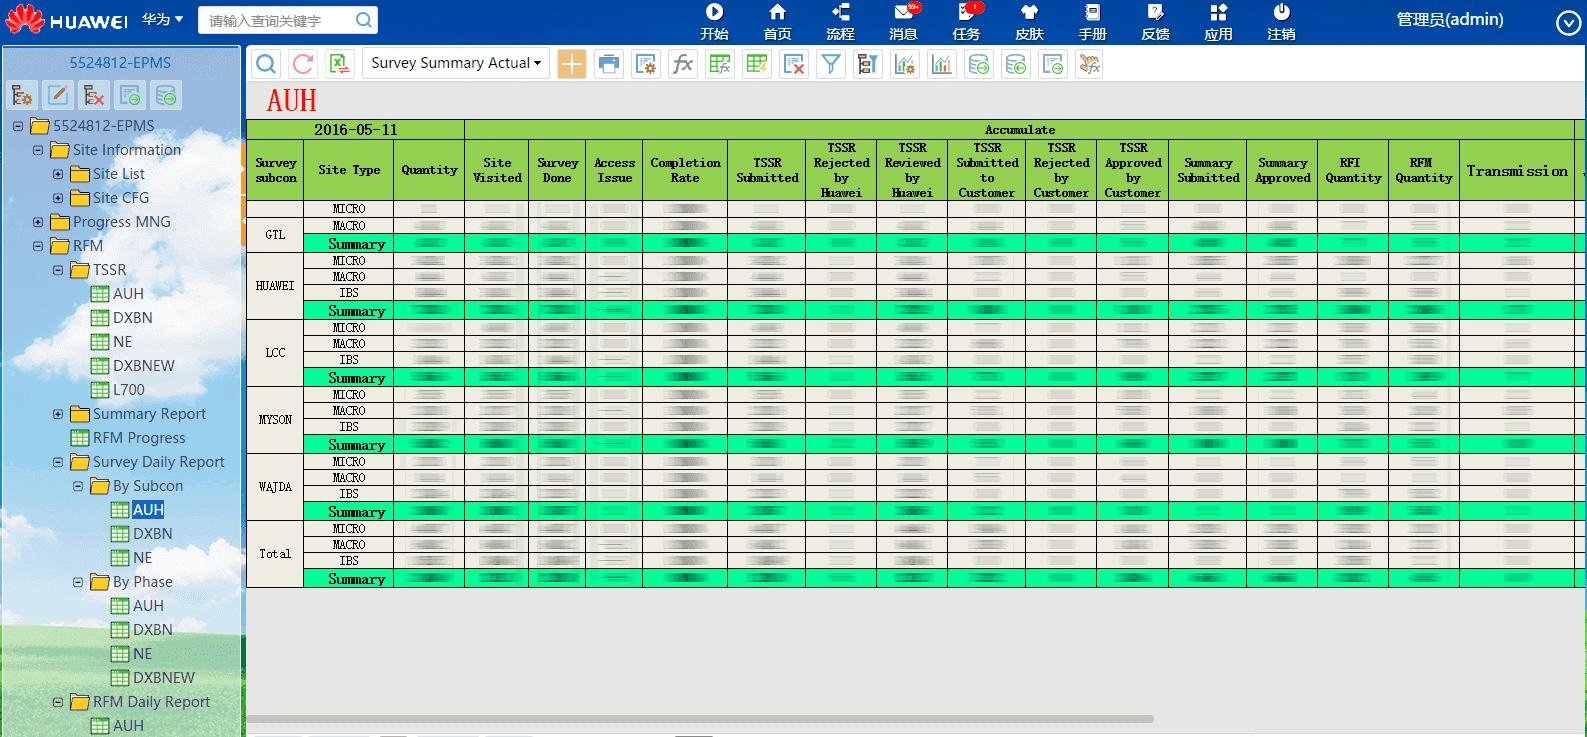The image size is (1587, 737).
Task: Click the orange plus add button
Action: click(x=572, y=64)
